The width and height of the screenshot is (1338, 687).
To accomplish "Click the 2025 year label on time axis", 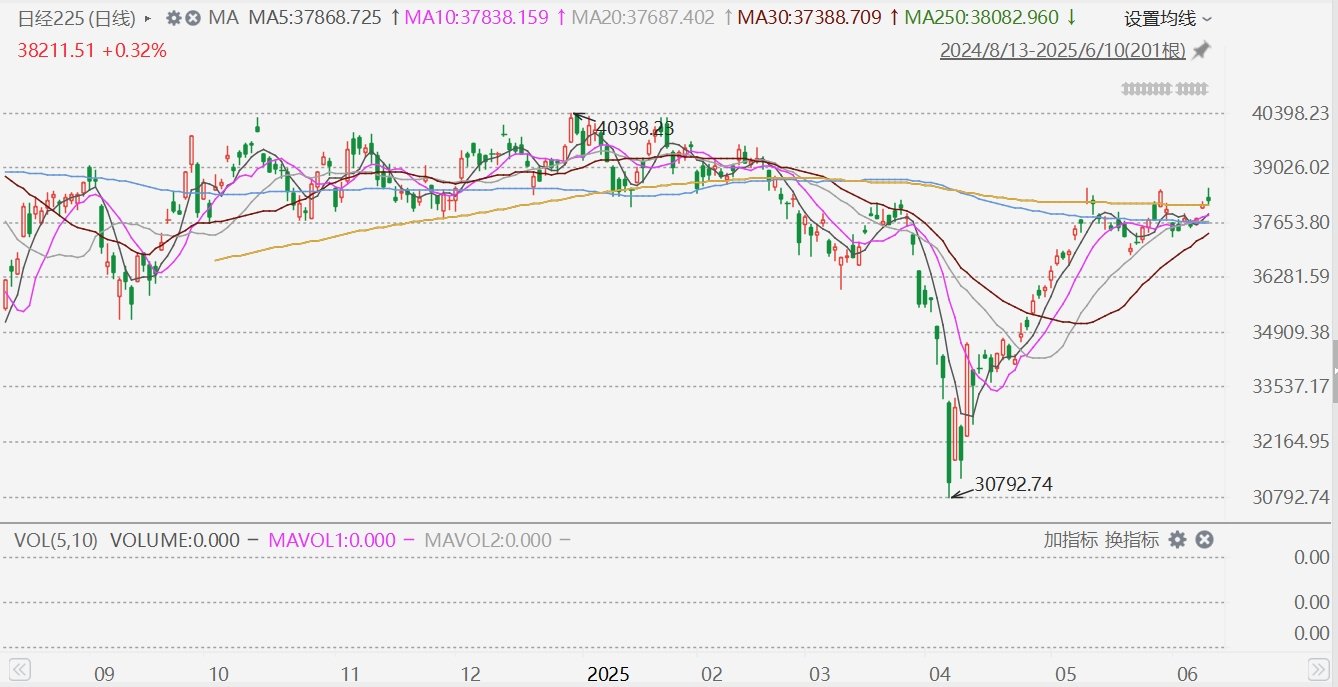I will pyautogui.click(x=608, y=674).
